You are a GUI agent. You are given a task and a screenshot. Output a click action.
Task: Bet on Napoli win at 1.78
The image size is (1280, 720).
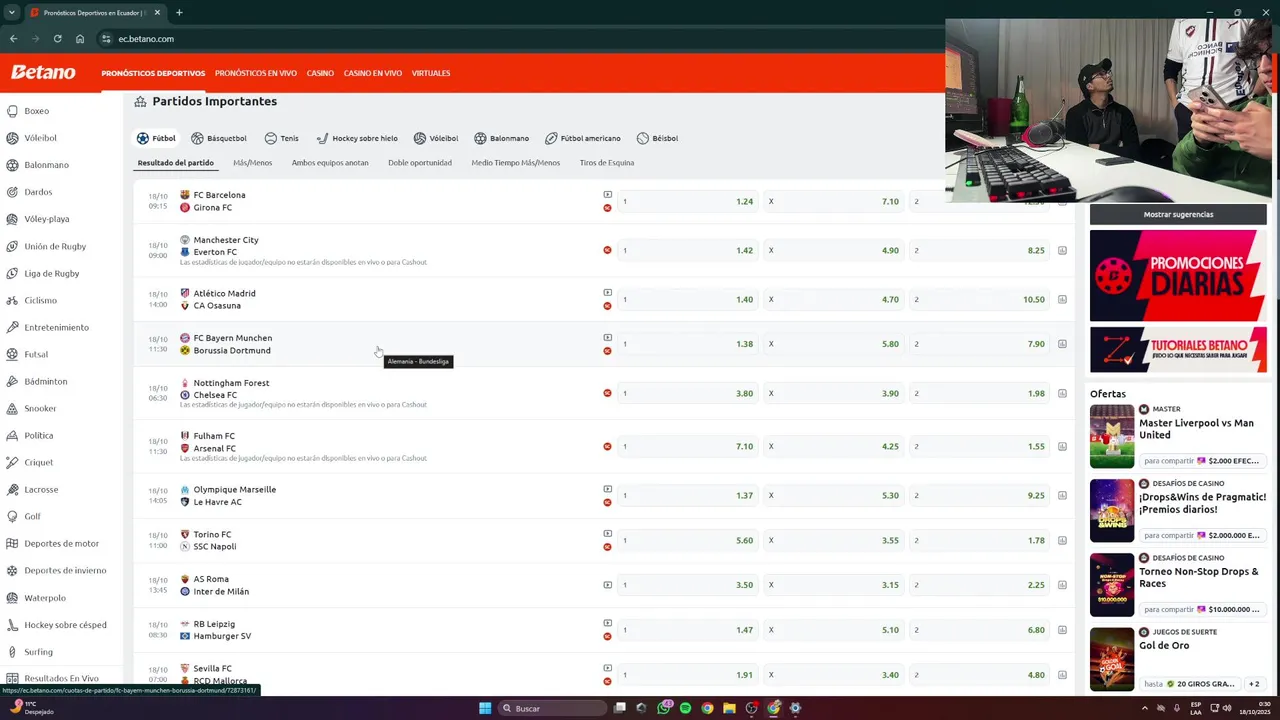point(980,541)
